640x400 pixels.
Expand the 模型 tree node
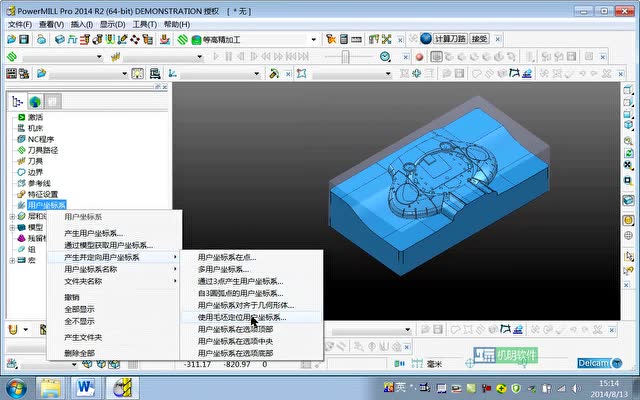coord(12,227)
